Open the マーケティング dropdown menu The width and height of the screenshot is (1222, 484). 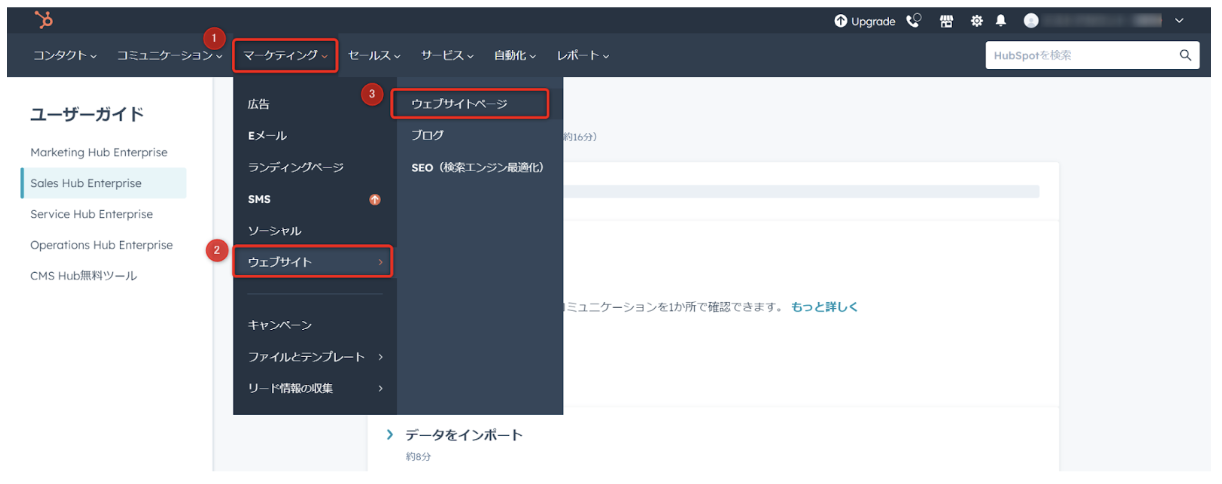click(x=286, y=55)
